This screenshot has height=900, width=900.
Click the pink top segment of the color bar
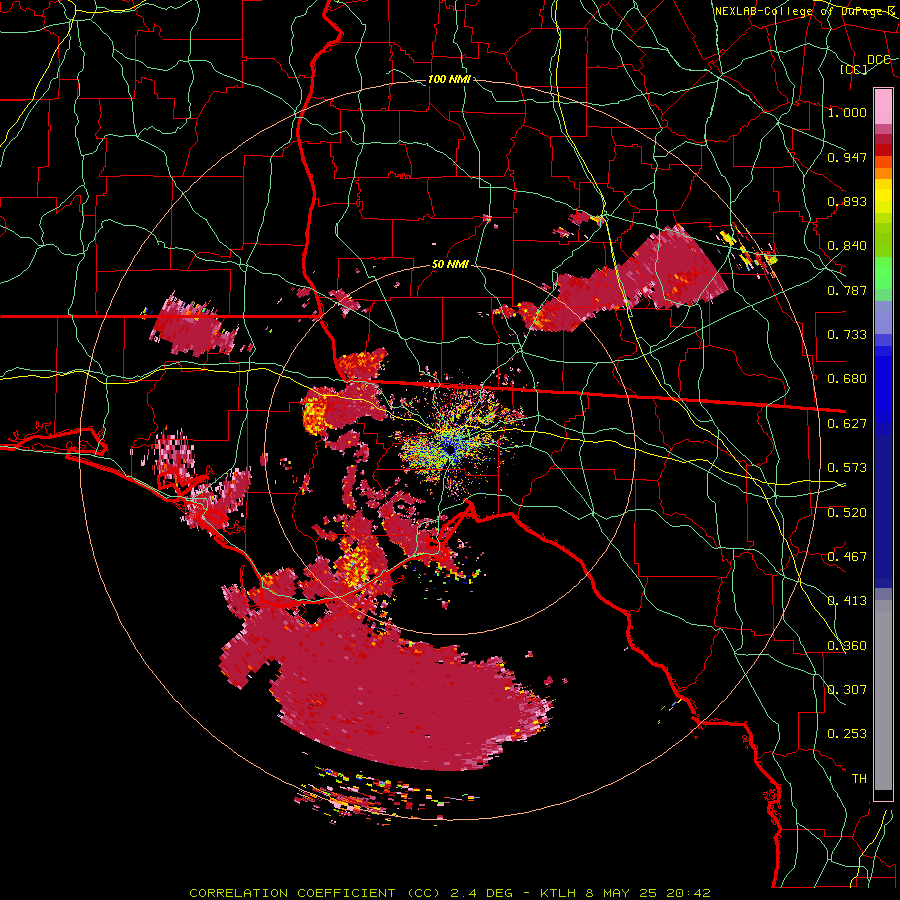883,107
